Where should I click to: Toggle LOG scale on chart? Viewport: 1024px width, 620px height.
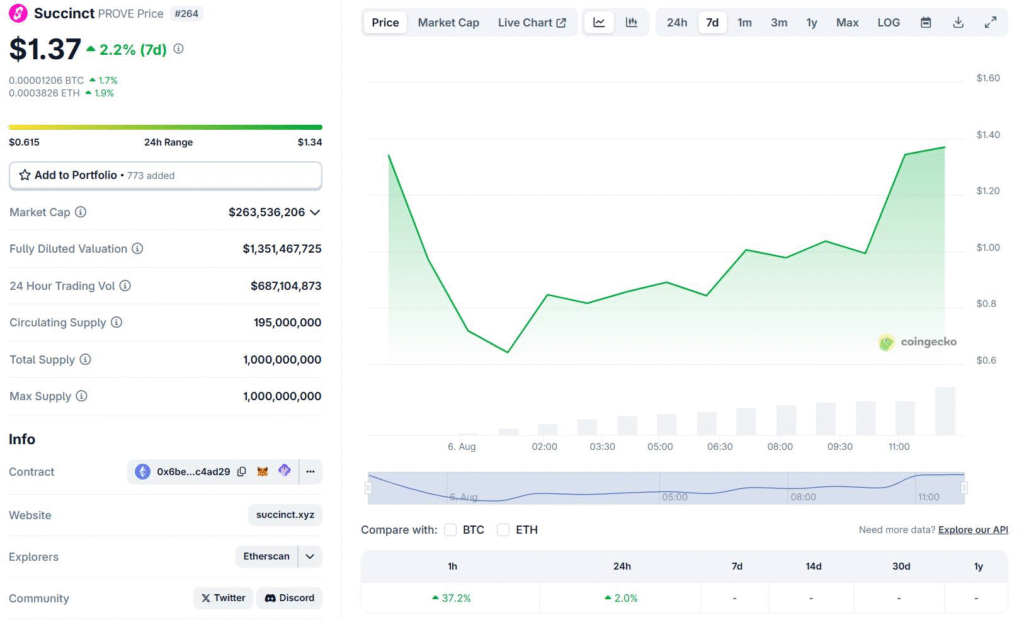[888, 23]
